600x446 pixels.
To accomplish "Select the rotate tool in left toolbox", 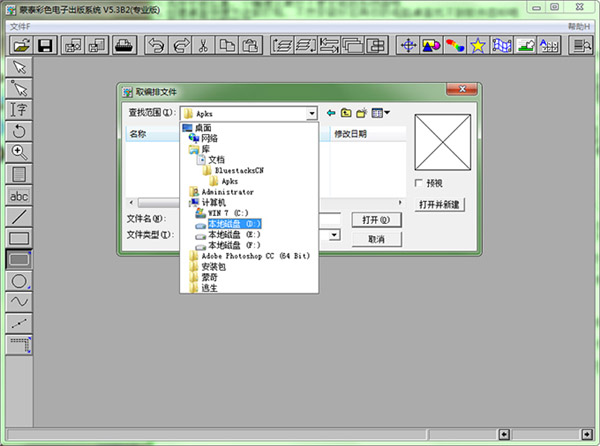I will coord(18,131).
